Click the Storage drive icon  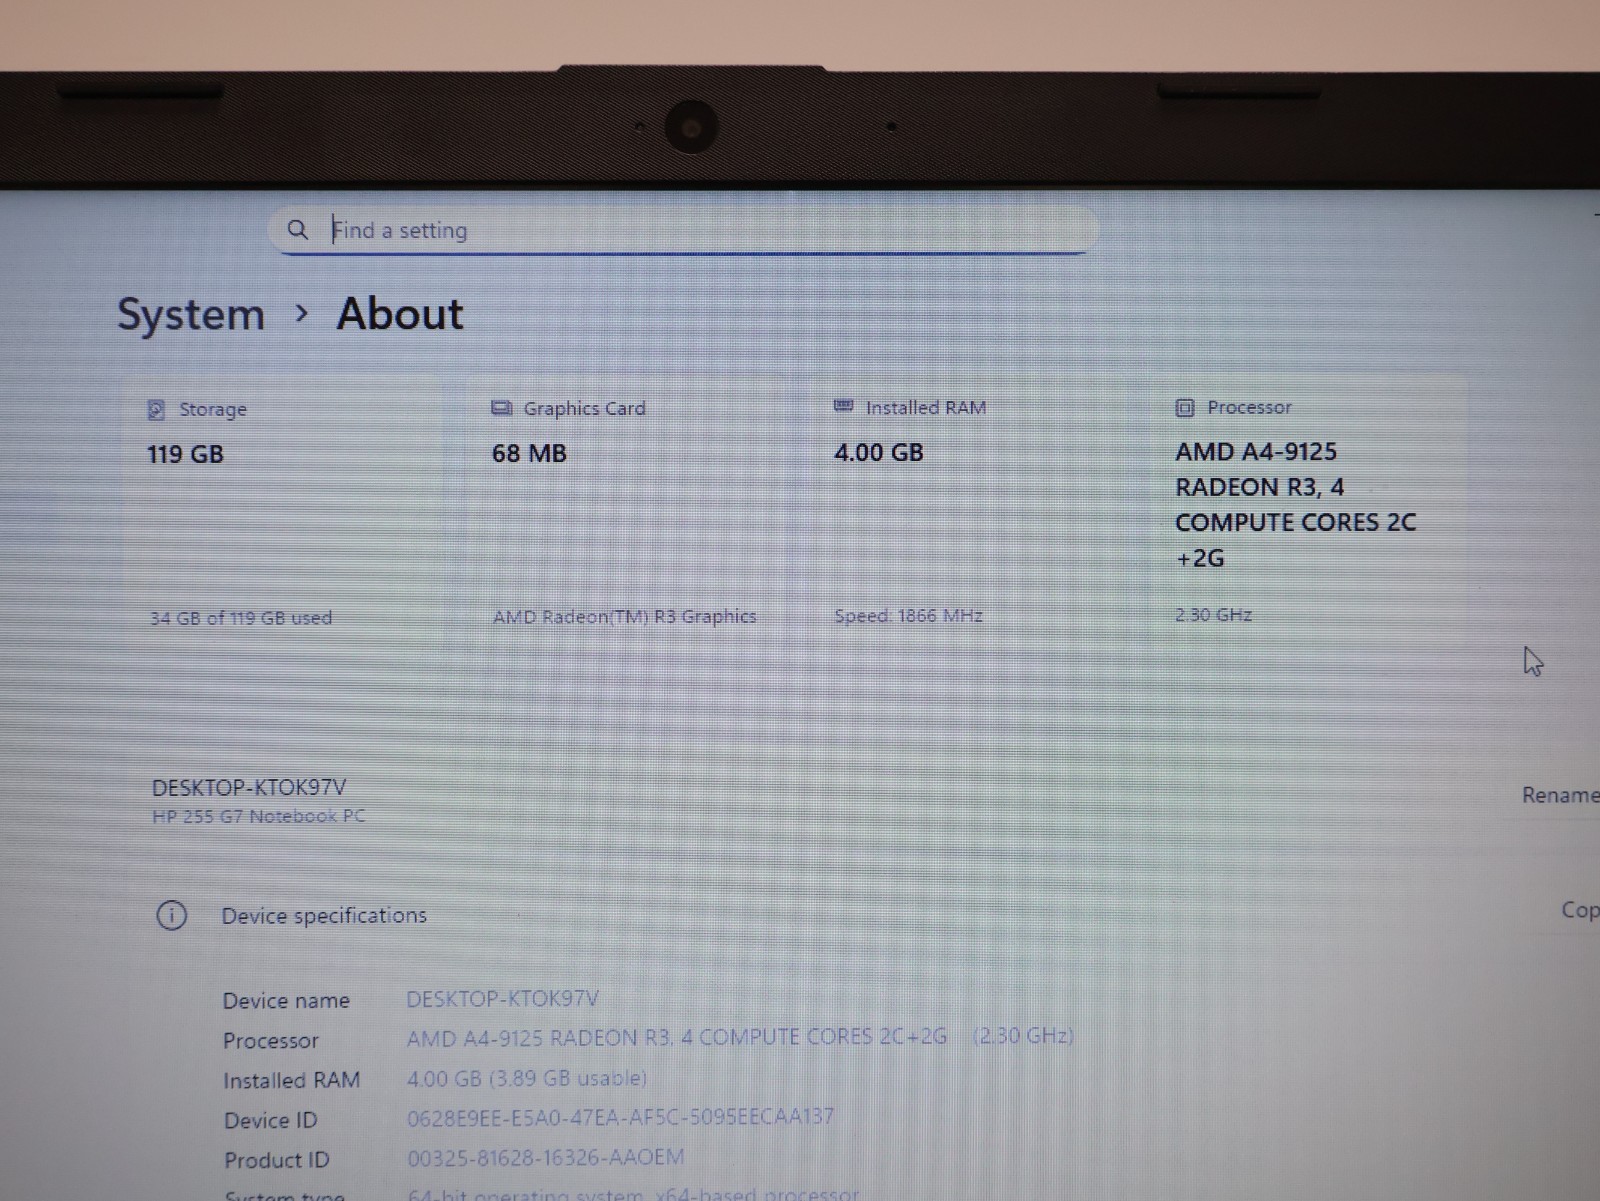[156, 410]
